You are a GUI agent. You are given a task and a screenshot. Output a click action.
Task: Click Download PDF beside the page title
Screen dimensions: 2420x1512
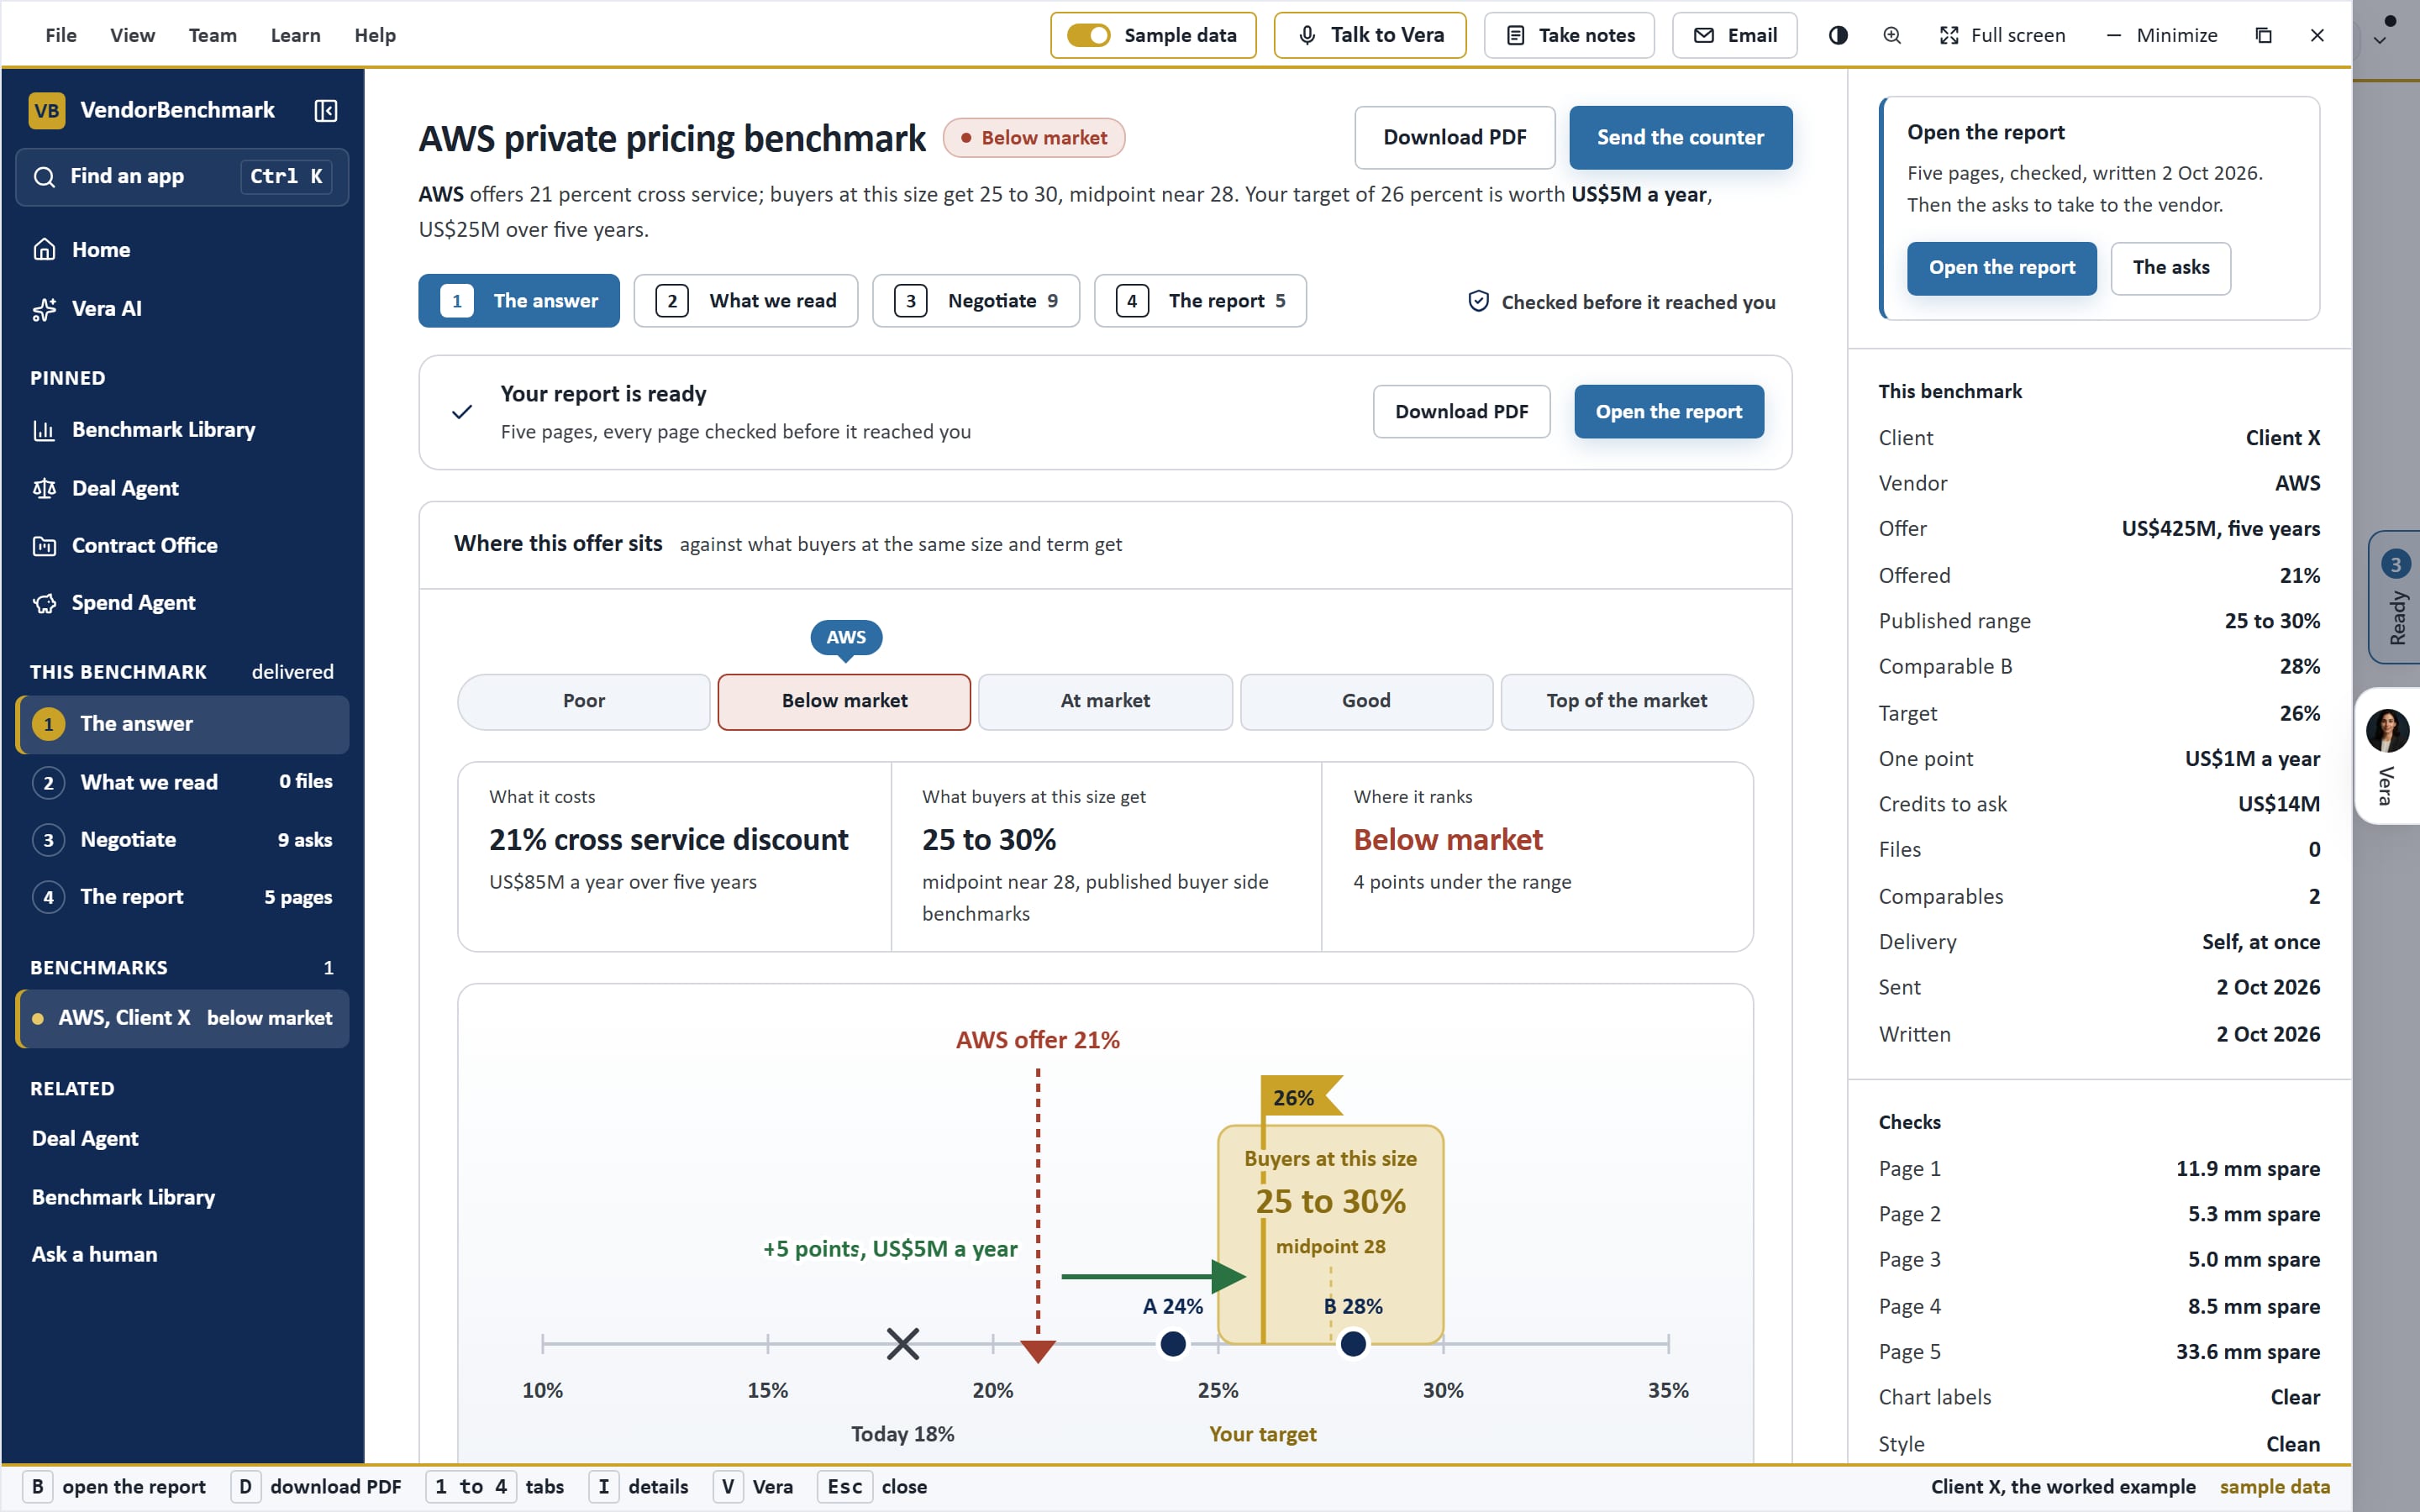point(1455,137)
